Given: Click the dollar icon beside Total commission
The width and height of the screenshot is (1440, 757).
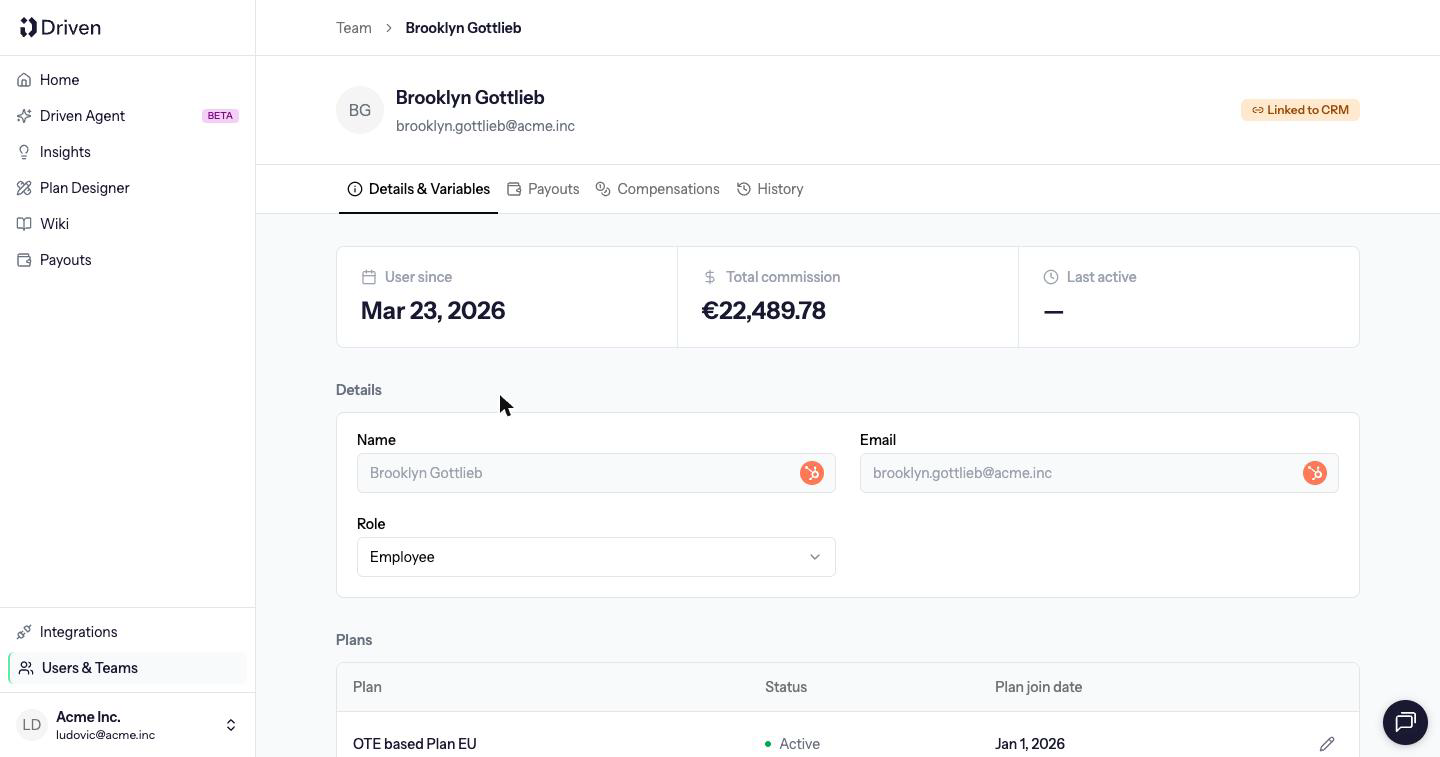Looking at the screenshot, I should click(x=710, y=277).
